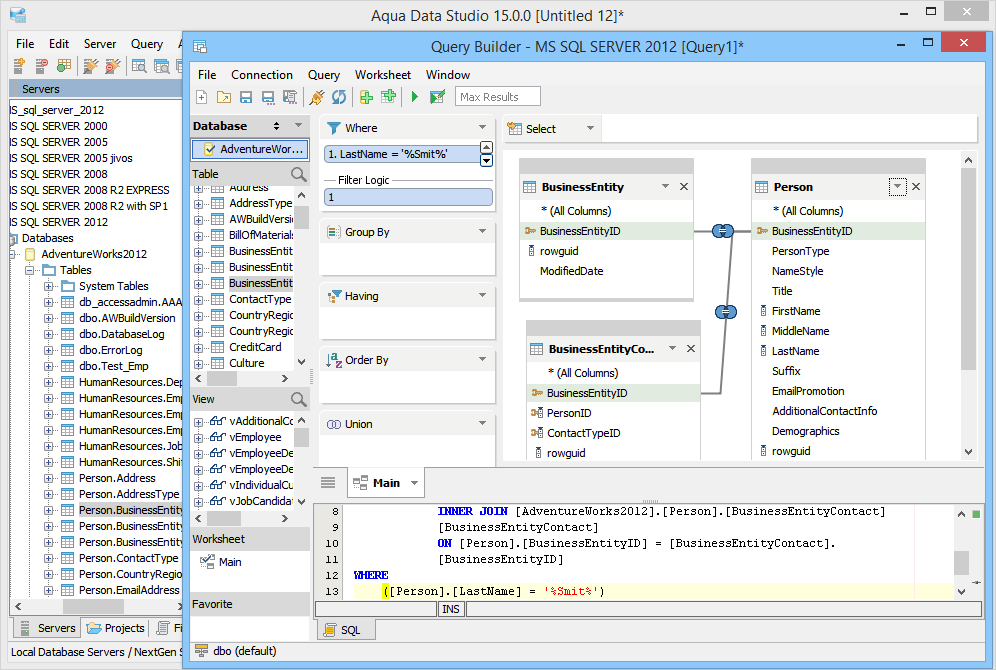
Task: Click Open file folder icon in Query Builder
Action: click(224, 97)
